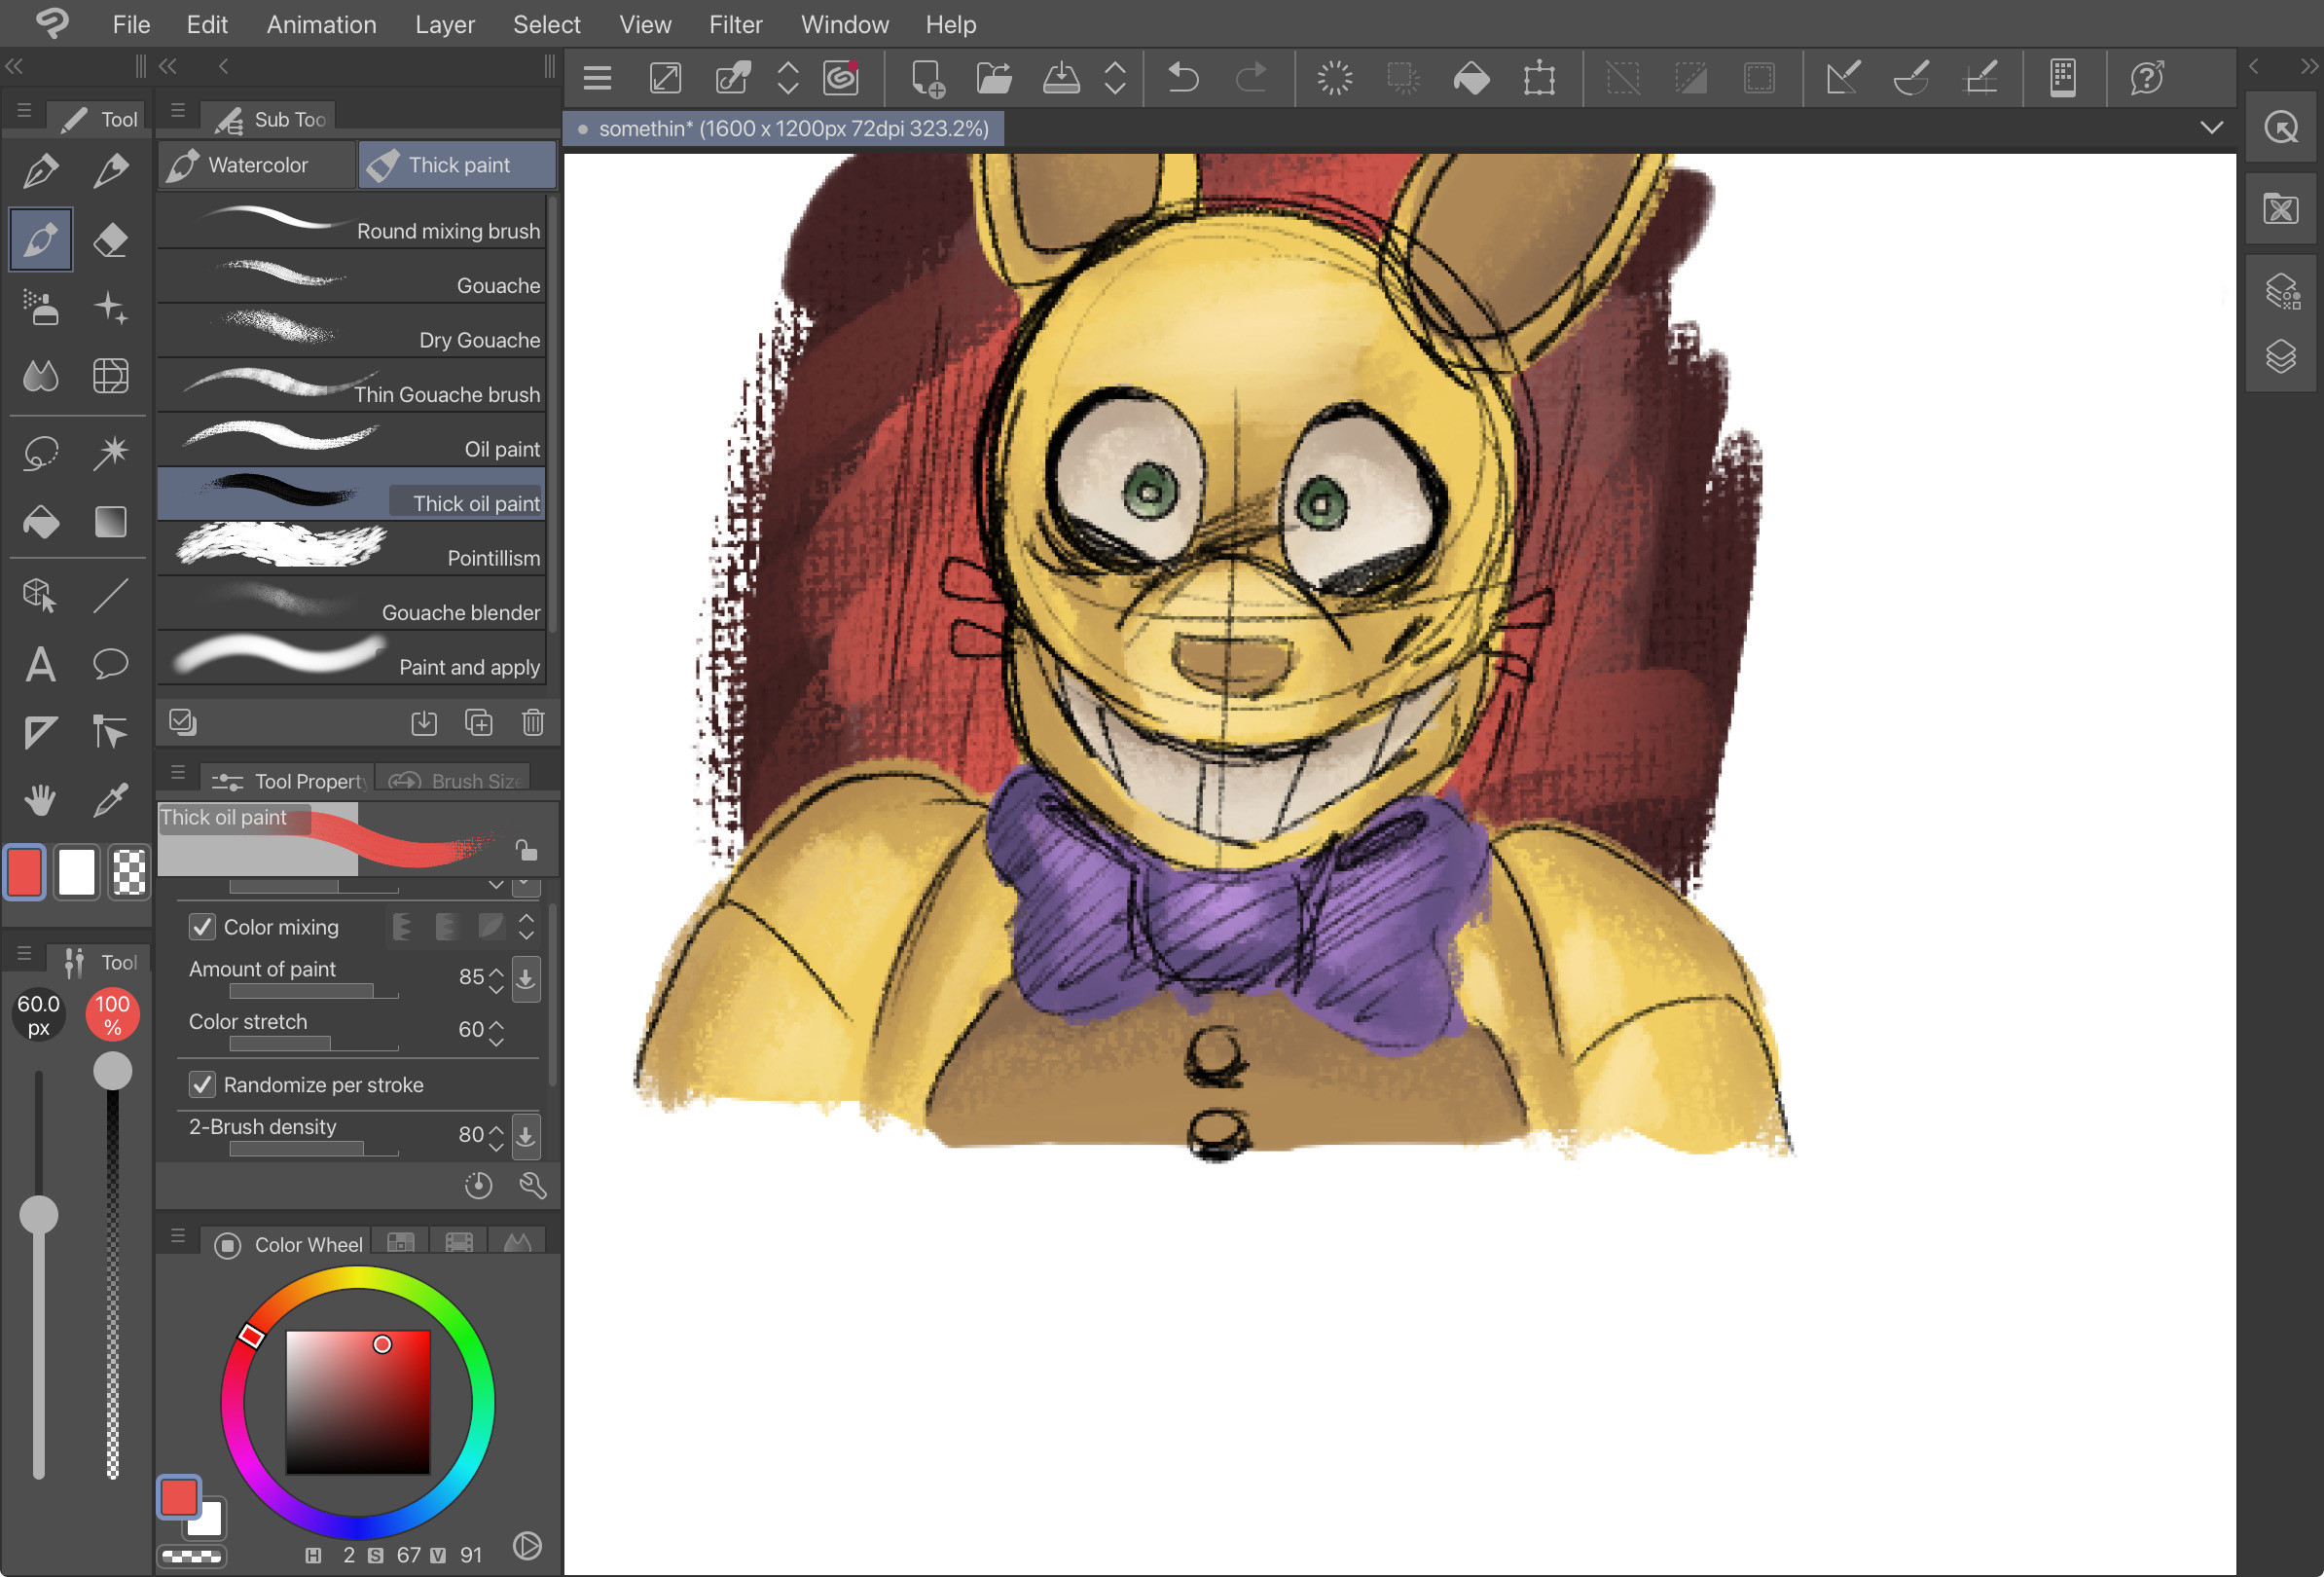The height and width of the screenshot is (1577, 2324).
Task: Toggle tool property lock icon
Action: (526, 850)
